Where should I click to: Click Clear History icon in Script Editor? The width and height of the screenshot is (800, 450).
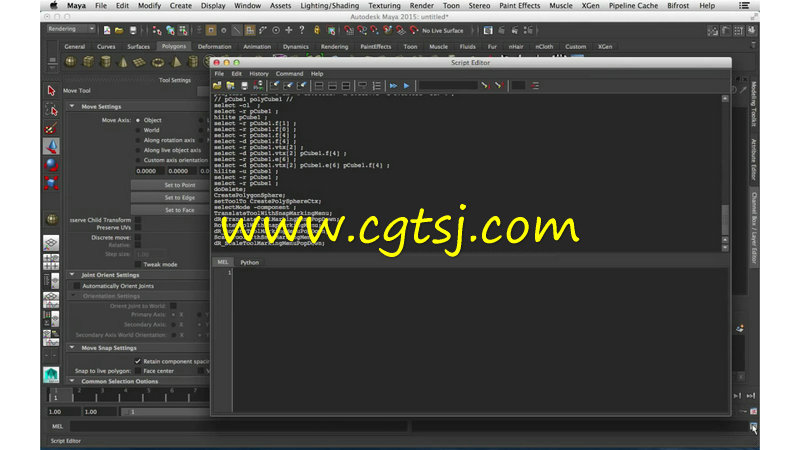click(x=275, y=86)
